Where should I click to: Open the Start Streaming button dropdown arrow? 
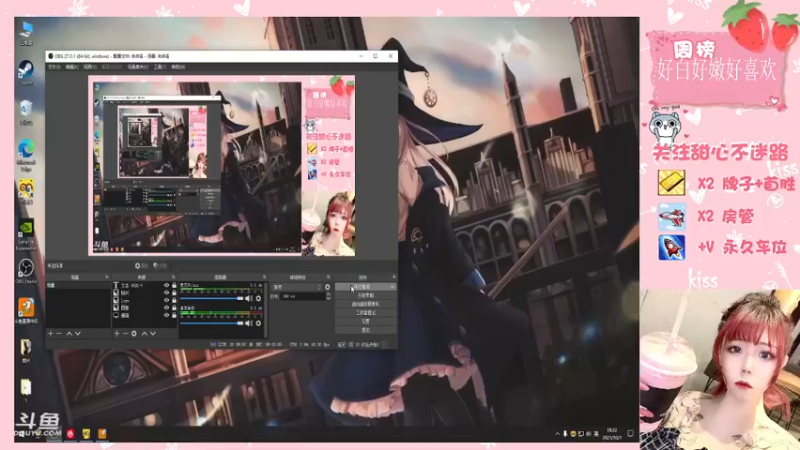(x=393, y=287)
